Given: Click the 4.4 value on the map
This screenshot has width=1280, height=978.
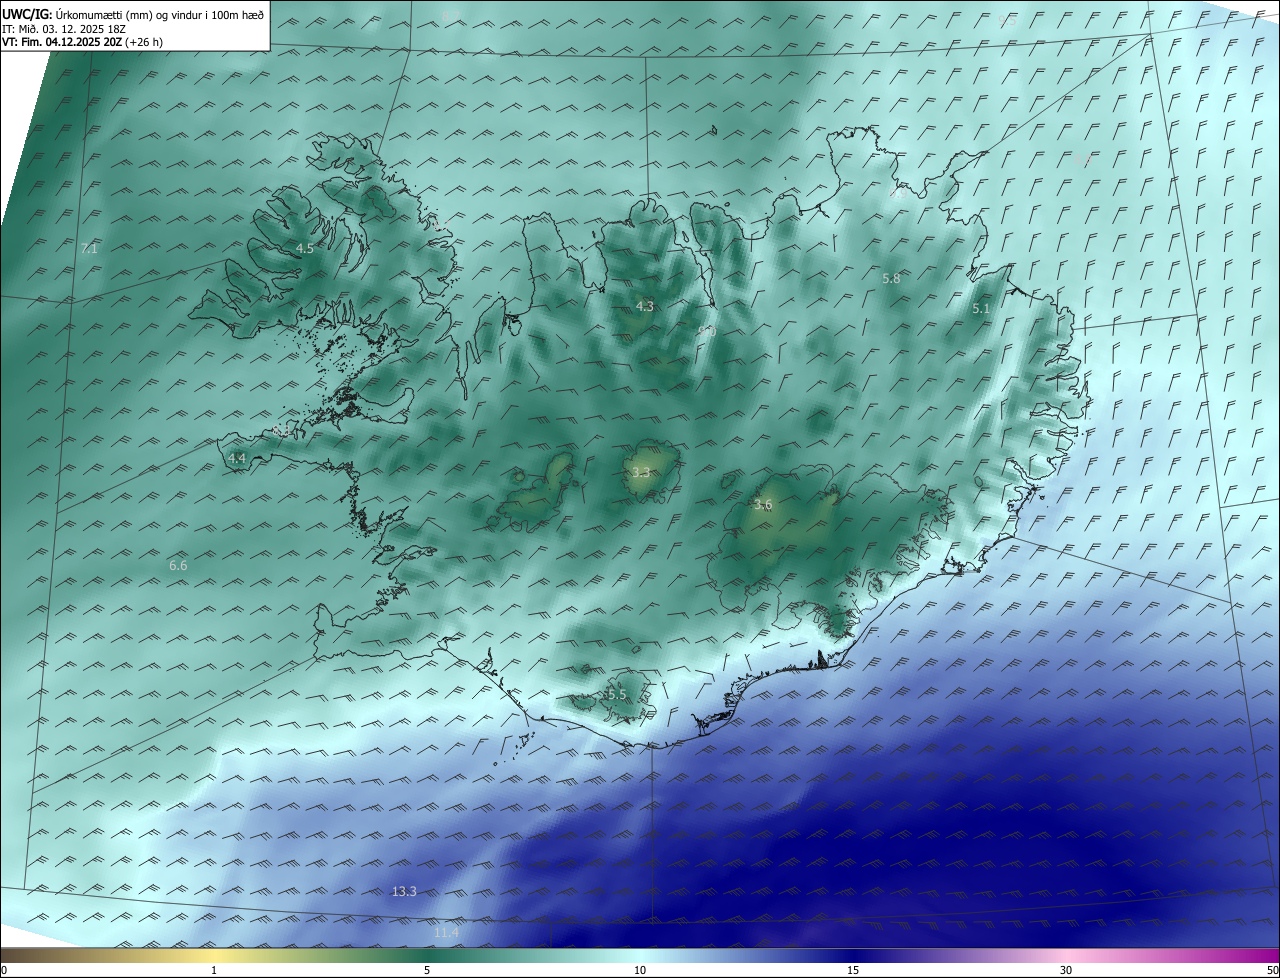Looking at the screenshot, I should click(x=237, y=458).
